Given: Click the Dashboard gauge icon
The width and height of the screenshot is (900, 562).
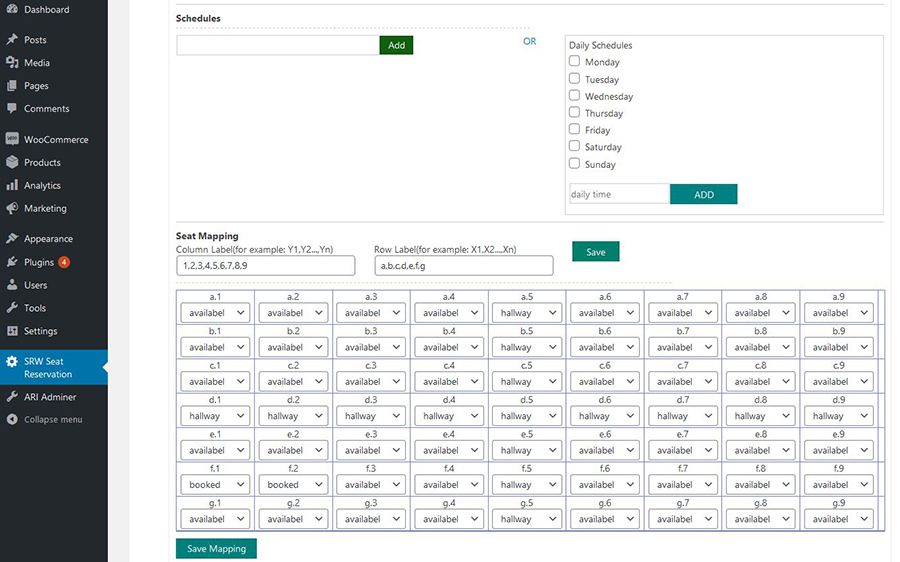Looking at the screenshot, I should pyautogui.click(x=12, y=10).
